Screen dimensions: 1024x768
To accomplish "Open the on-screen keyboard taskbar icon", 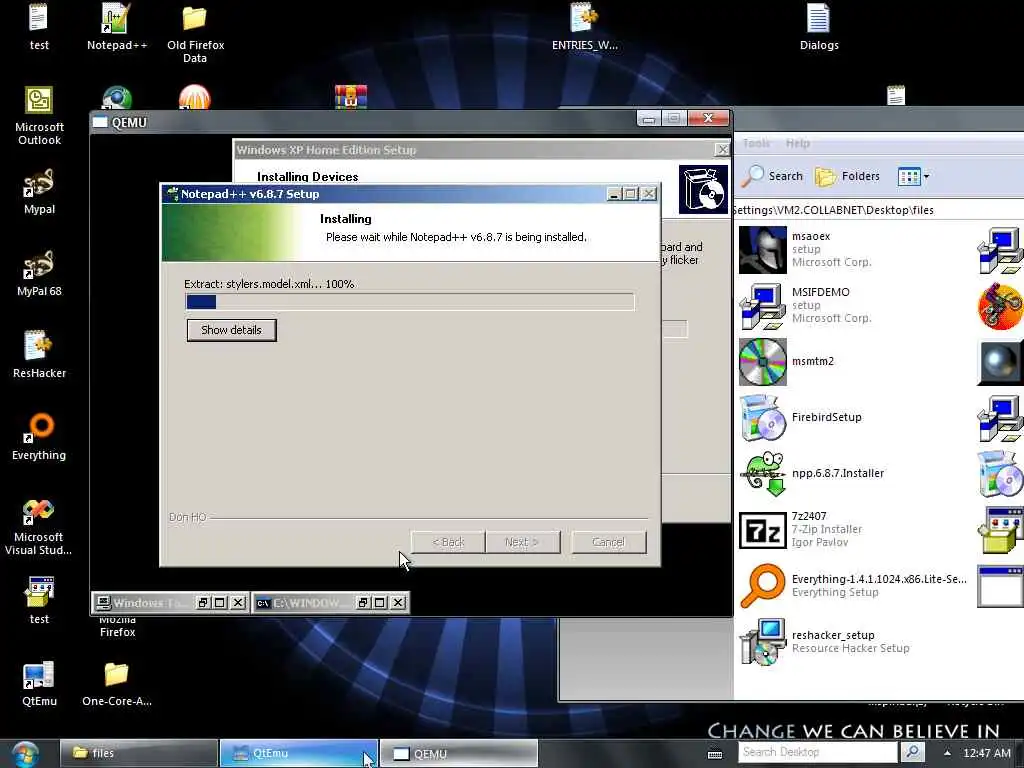I will coord(715,754).
